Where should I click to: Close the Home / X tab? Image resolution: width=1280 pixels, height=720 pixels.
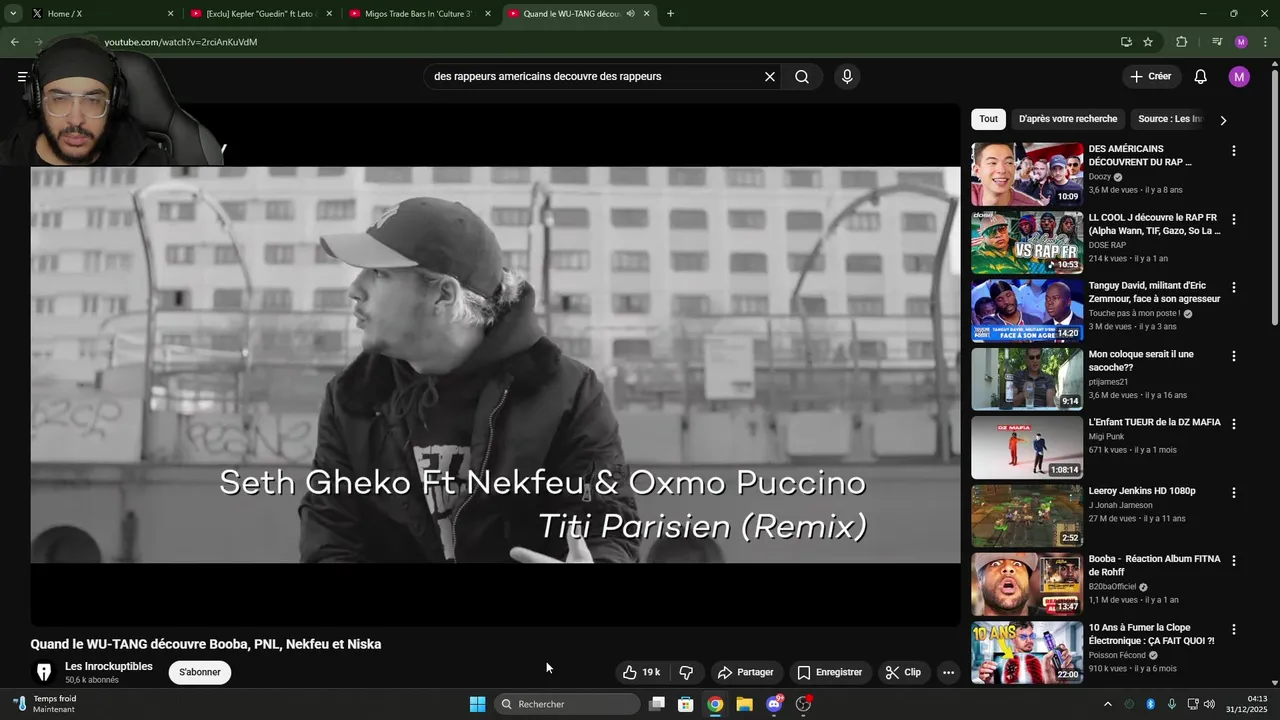(170, 14)
